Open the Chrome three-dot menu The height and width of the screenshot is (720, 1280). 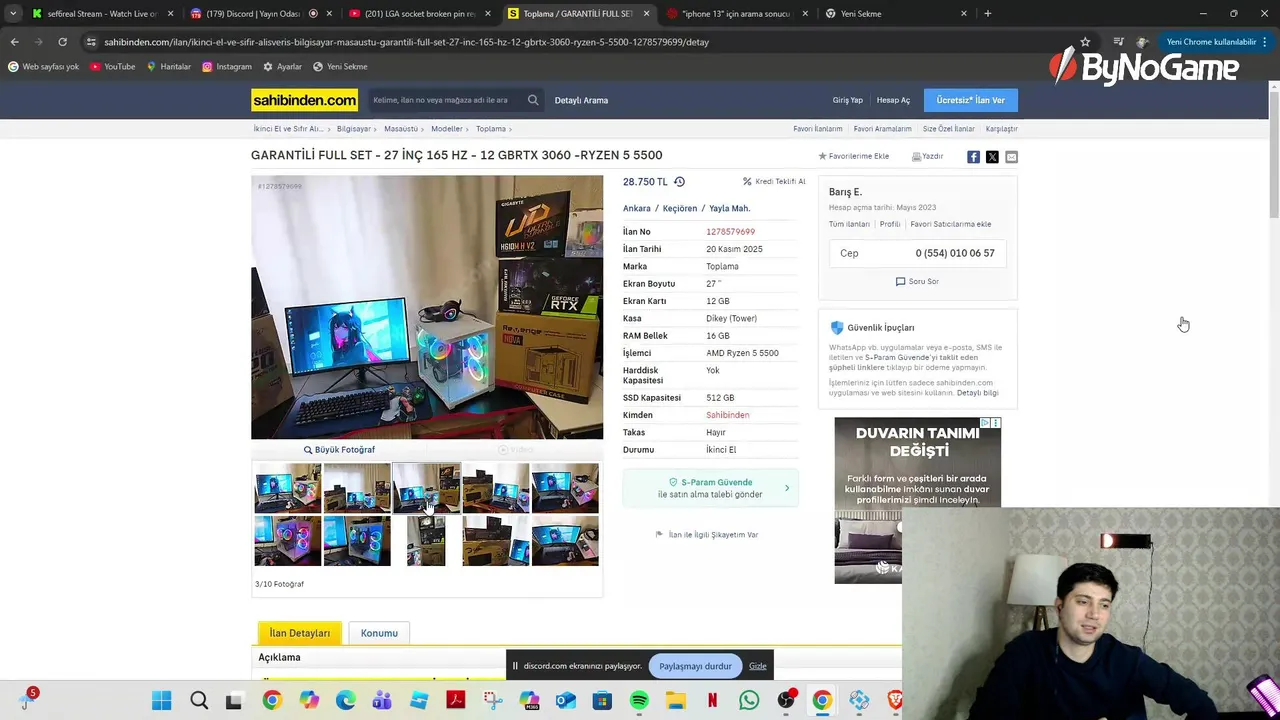click(x=1265, y=42)
